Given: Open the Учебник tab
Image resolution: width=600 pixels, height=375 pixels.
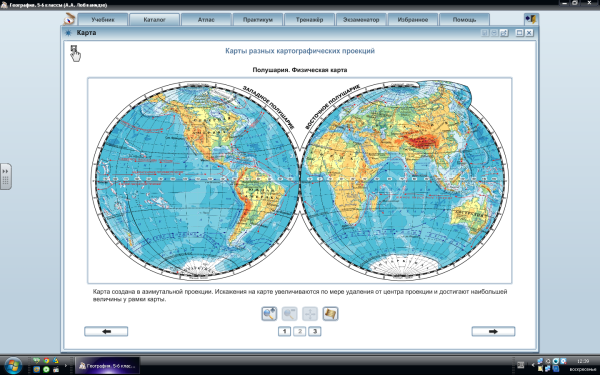Looking at the screenshot, I should 103,20.
